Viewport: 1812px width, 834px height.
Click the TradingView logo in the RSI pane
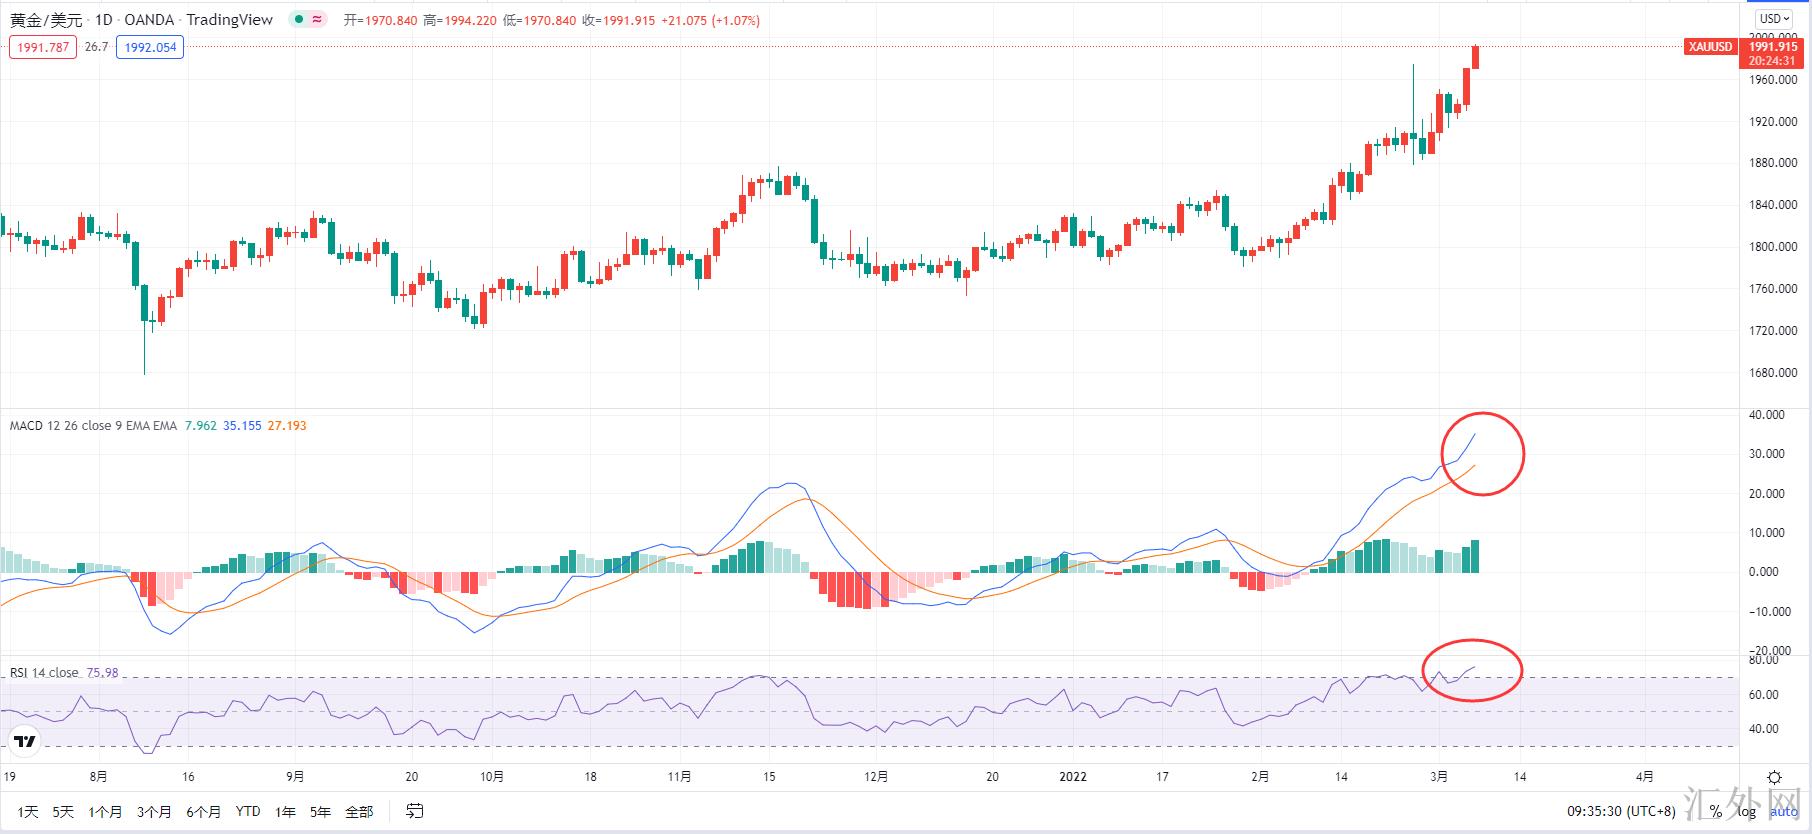(25, 741)
